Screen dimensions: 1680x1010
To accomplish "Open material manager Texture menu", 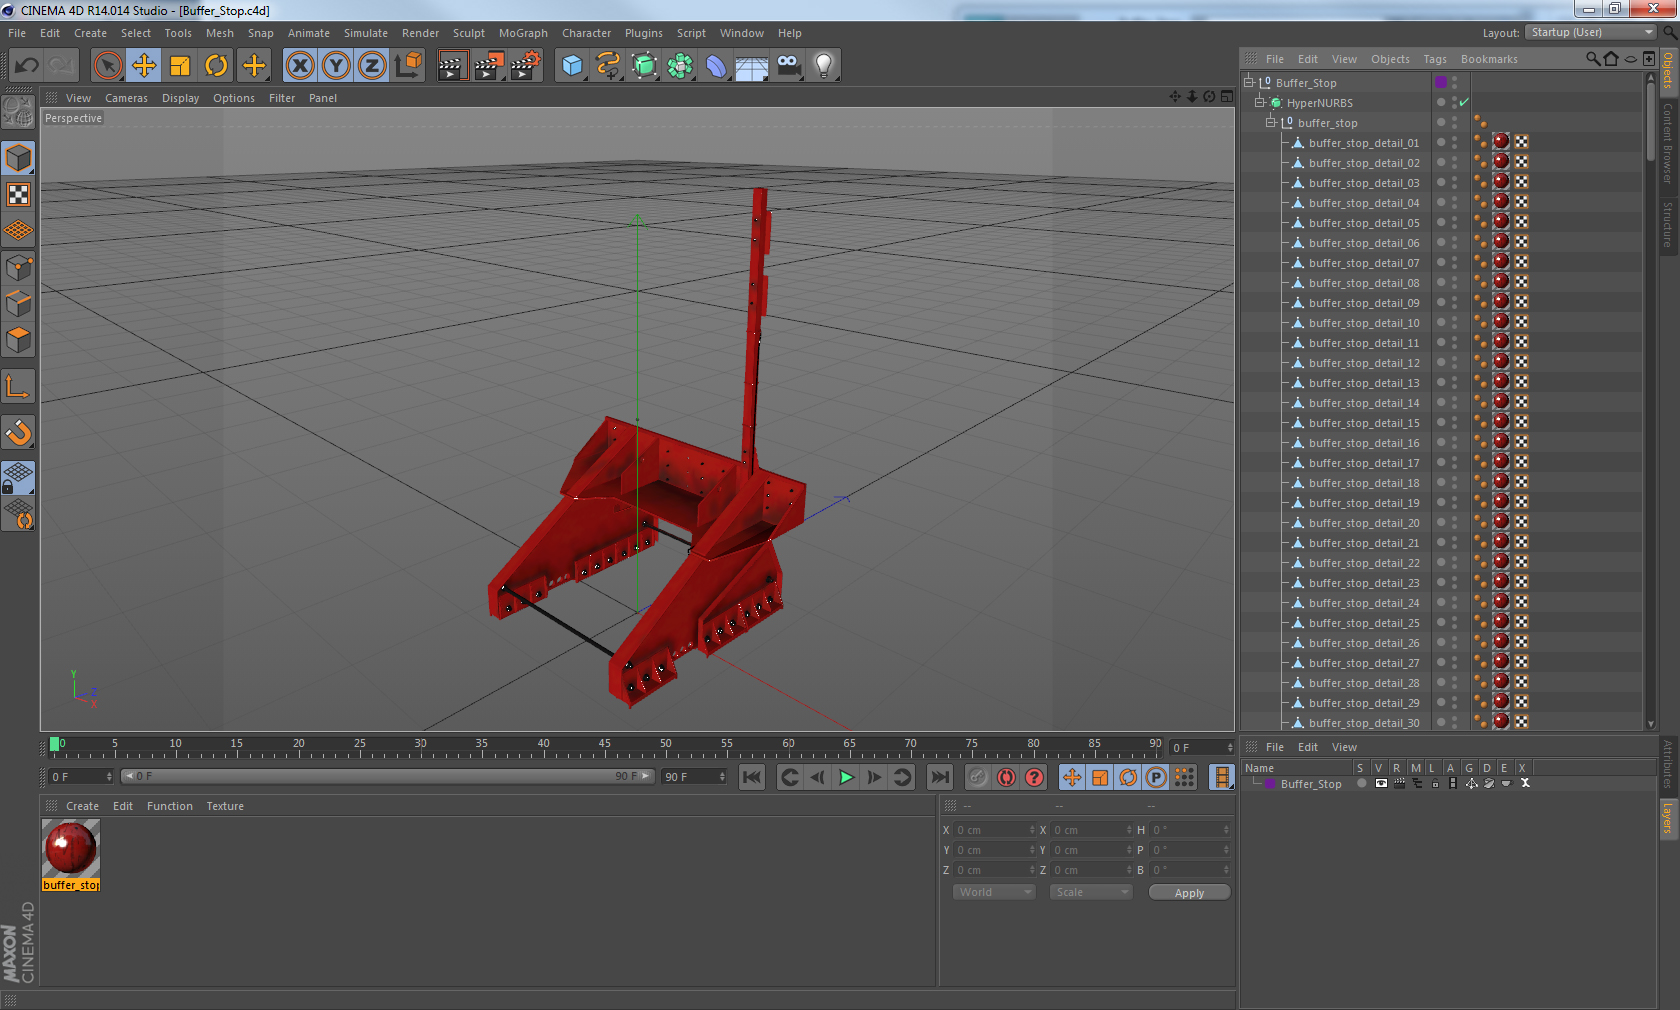I will point(225,806).
